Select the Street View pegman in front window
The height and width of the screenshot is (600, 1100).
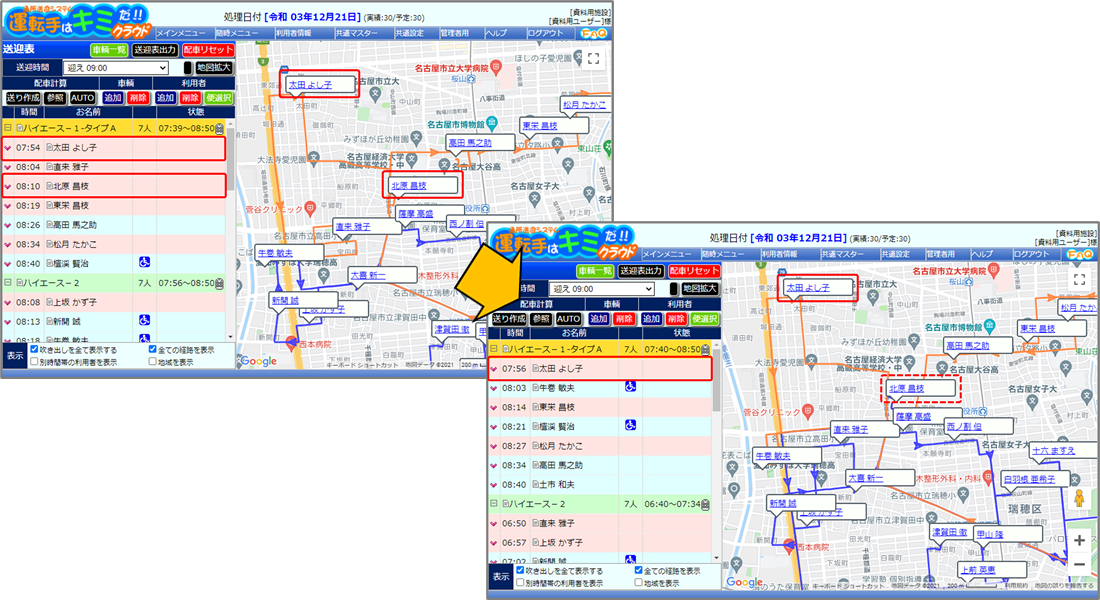tap(1079, 499)
